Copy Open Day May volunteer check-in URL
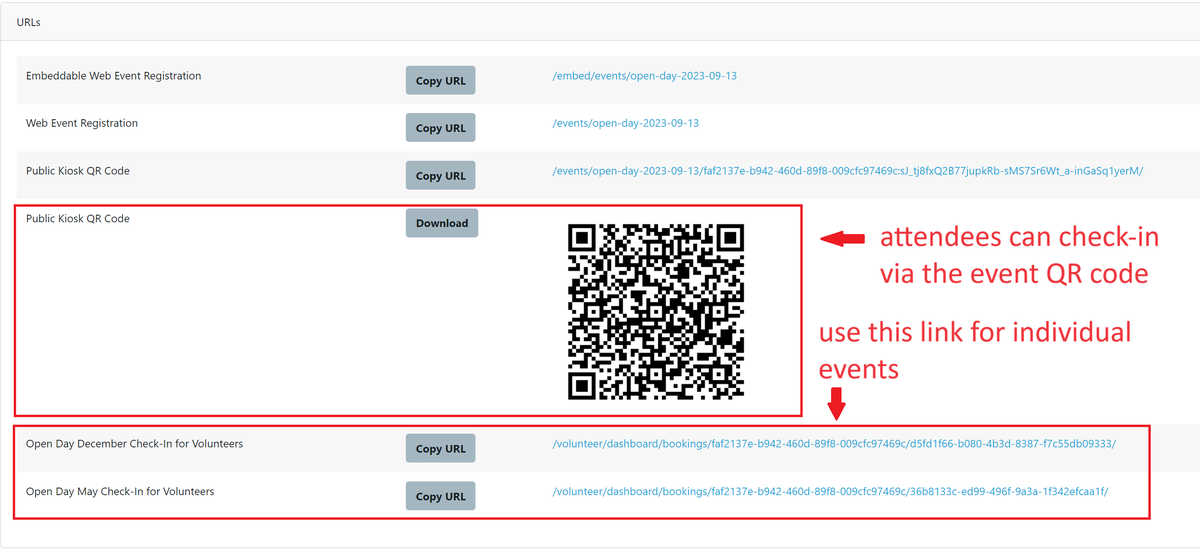Viewport: 1200px width, 550px height. 440,496
